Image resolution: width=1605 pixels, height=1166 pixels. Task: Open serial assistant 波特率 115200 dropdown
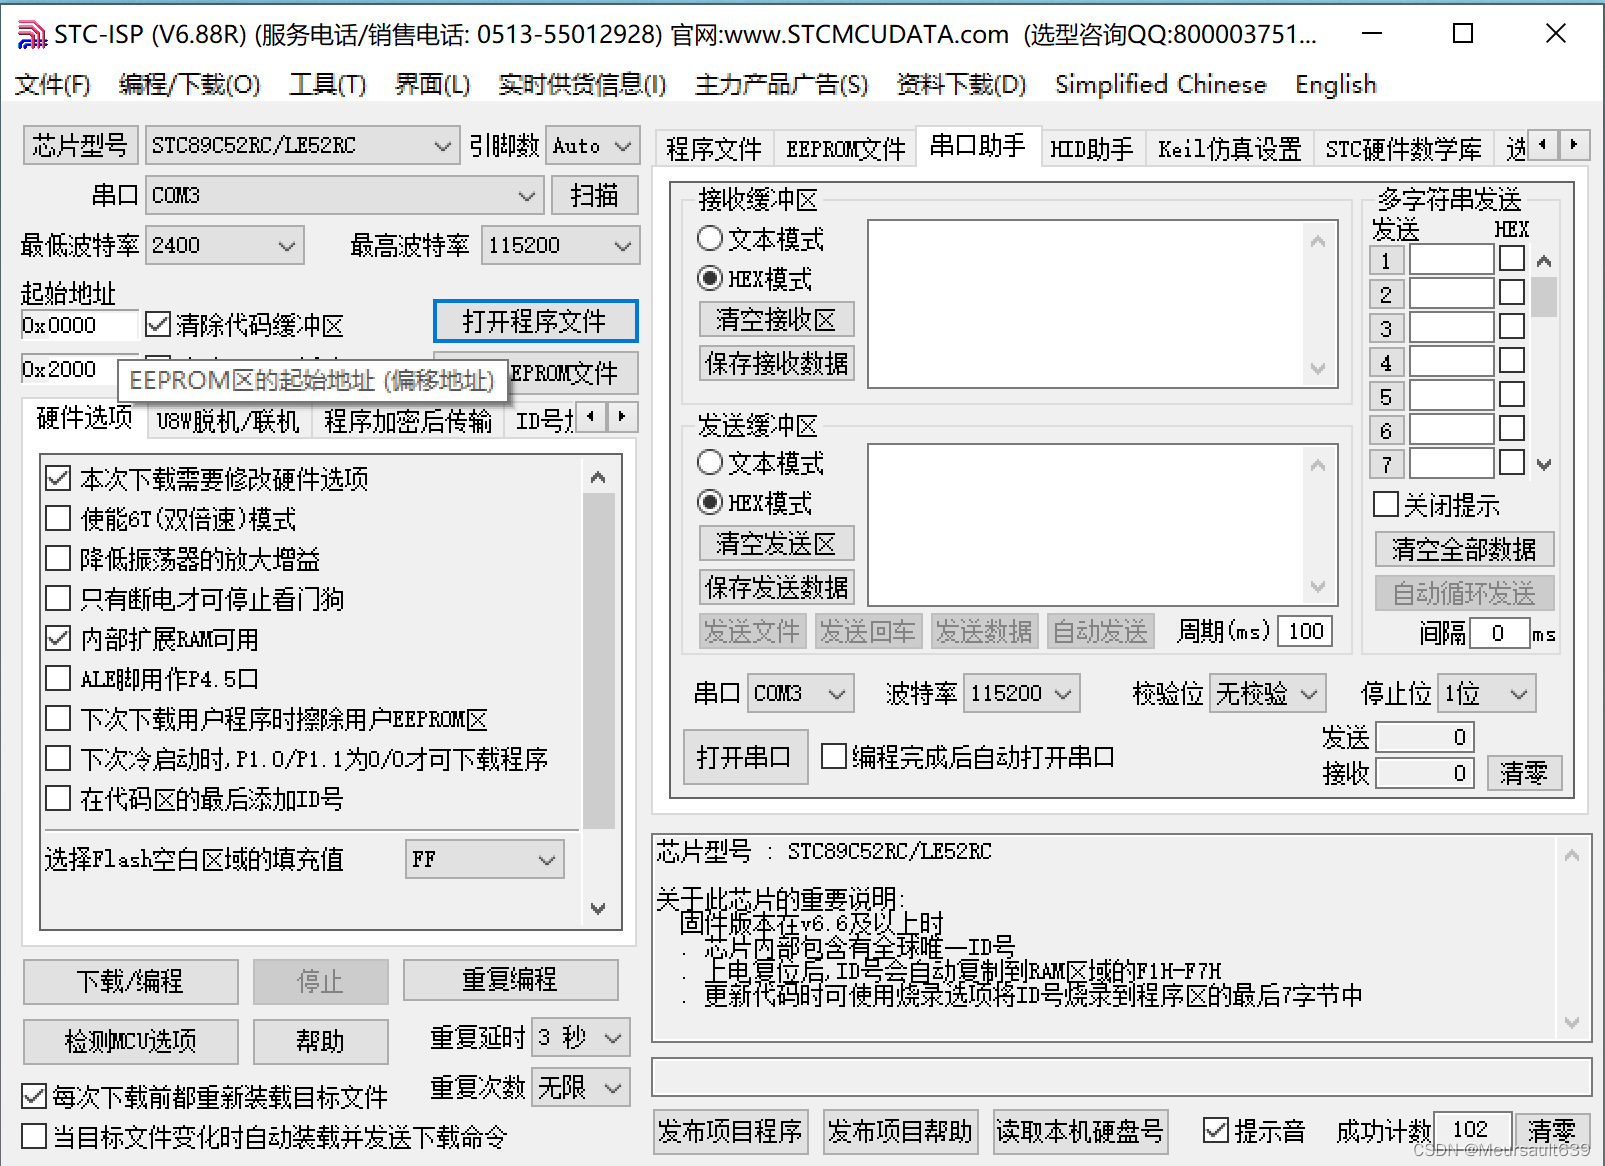[1022, 693]
